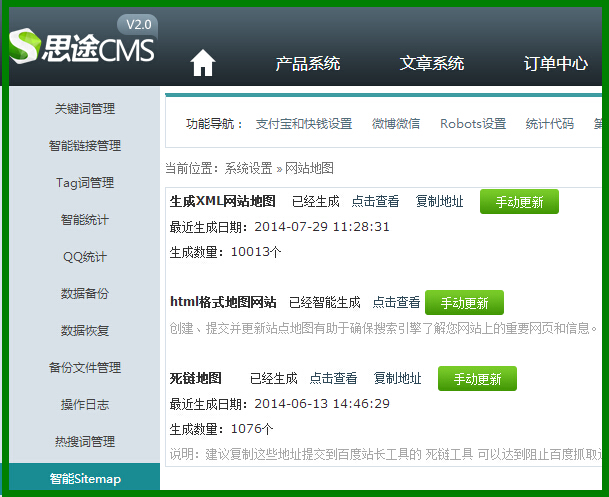Open 数据备份 in the sidebar

point(84,293)
